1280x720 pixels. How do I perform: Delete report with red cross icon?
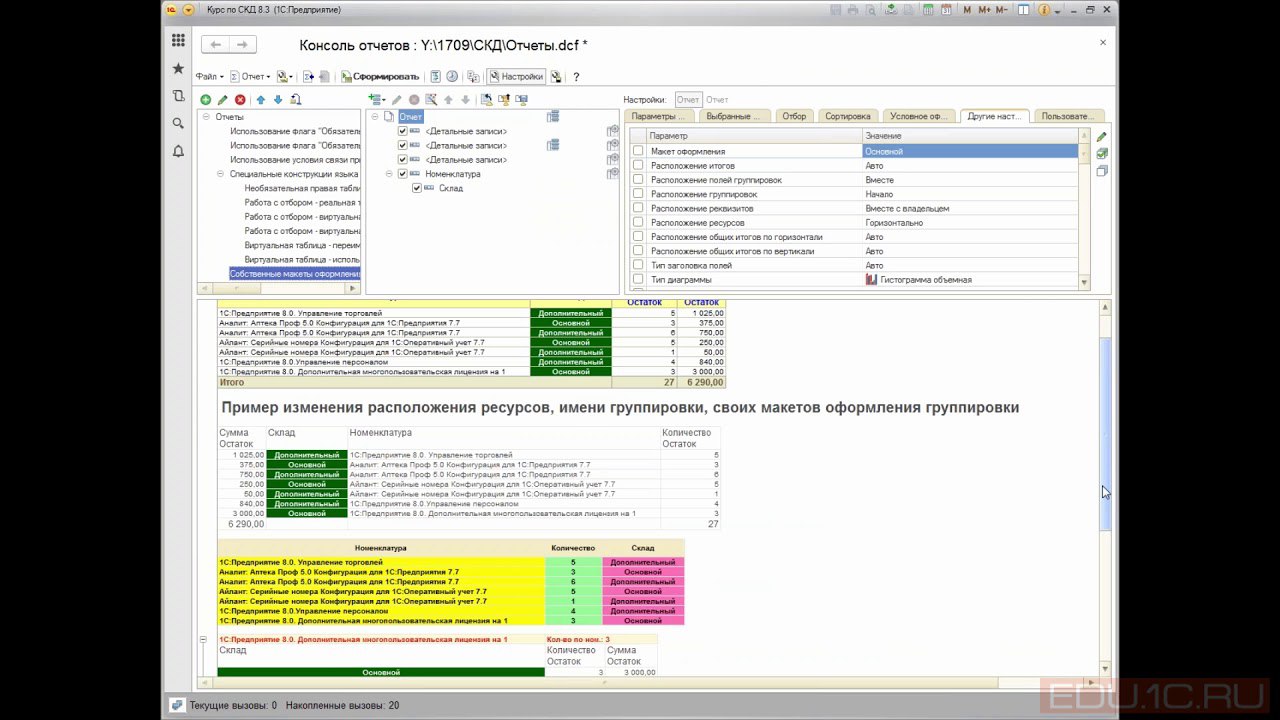tap(240, 100)
